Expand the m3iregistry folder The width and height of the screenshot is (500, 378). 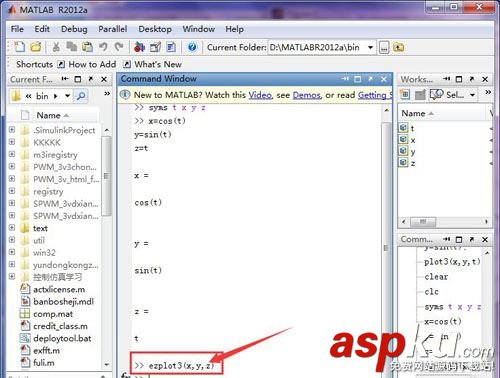coord(12,154)
